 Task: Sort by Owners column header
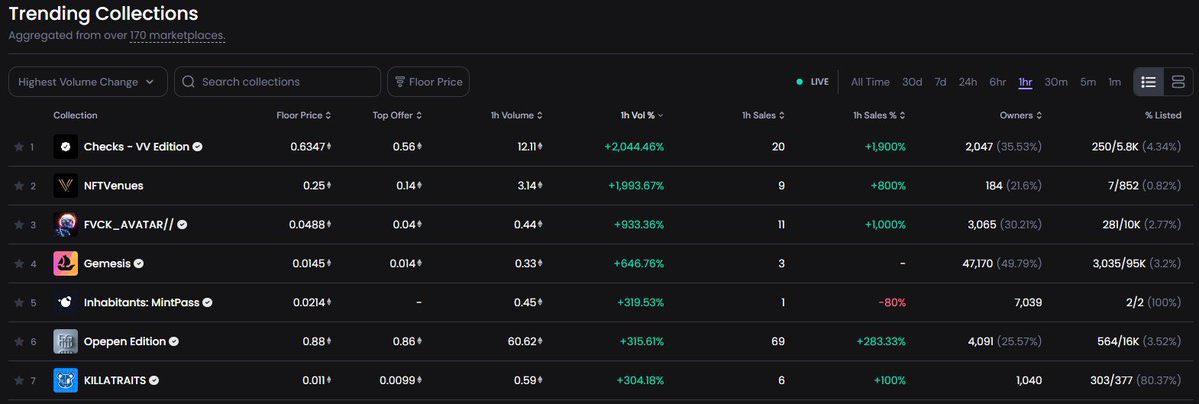[x=1021, y=116]
